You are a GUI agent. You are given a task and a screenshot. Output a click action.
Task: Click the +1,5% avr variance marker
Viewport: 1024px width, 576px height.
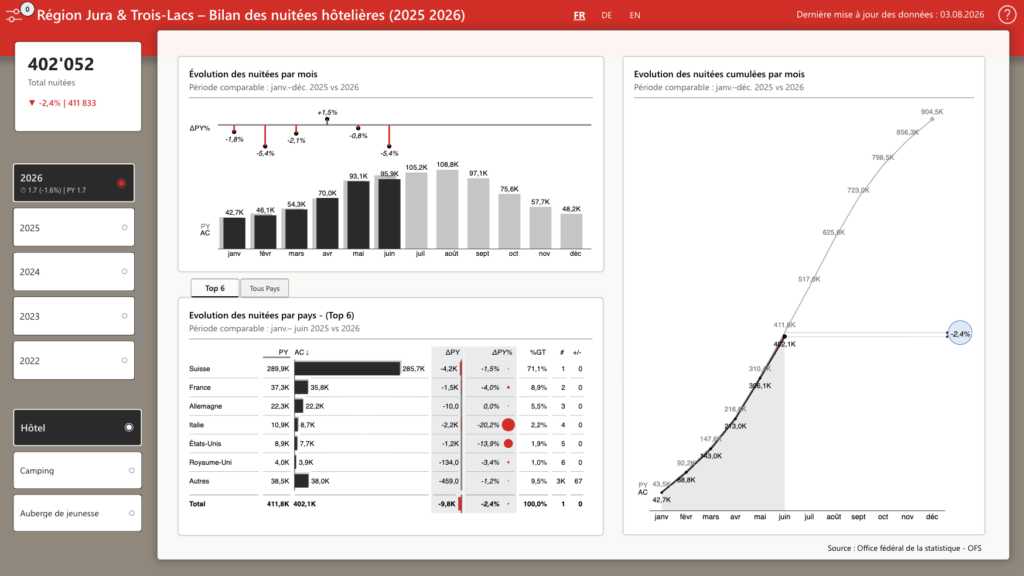(x=327, y=120)
